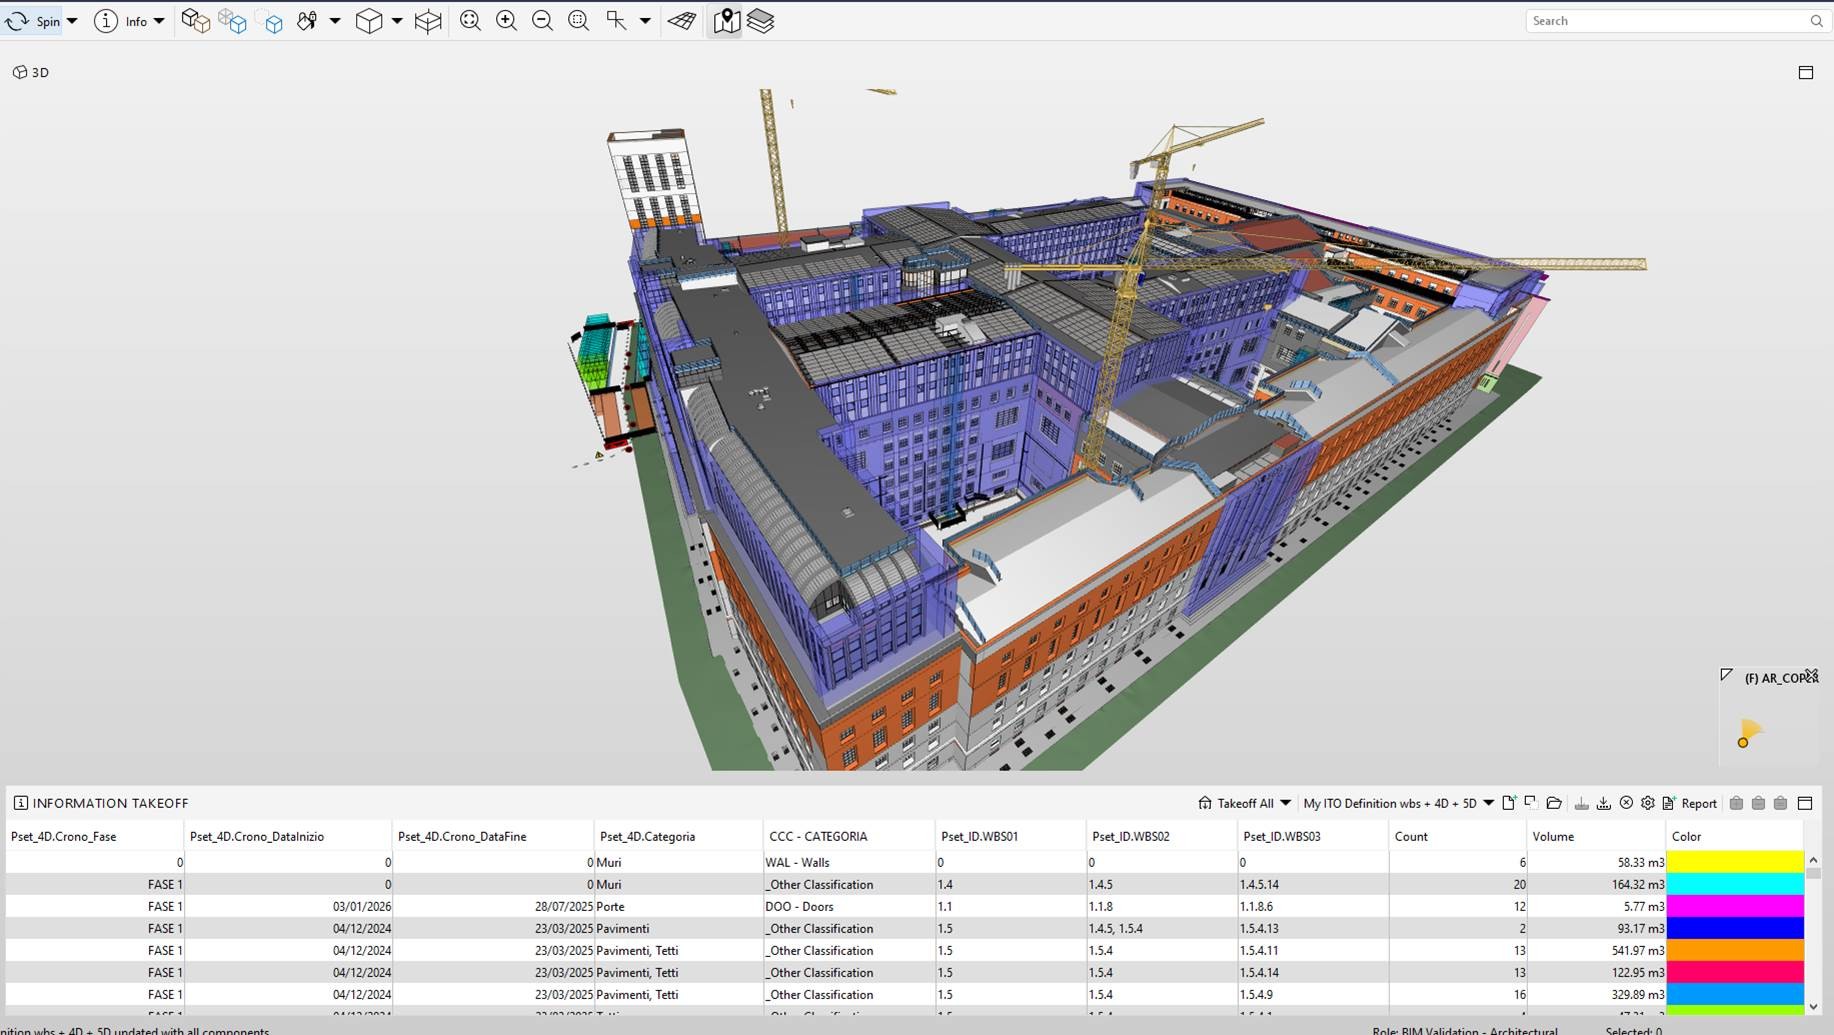
Task: Click the zoom out magnifier icon
Action: (x=542, y=21)
